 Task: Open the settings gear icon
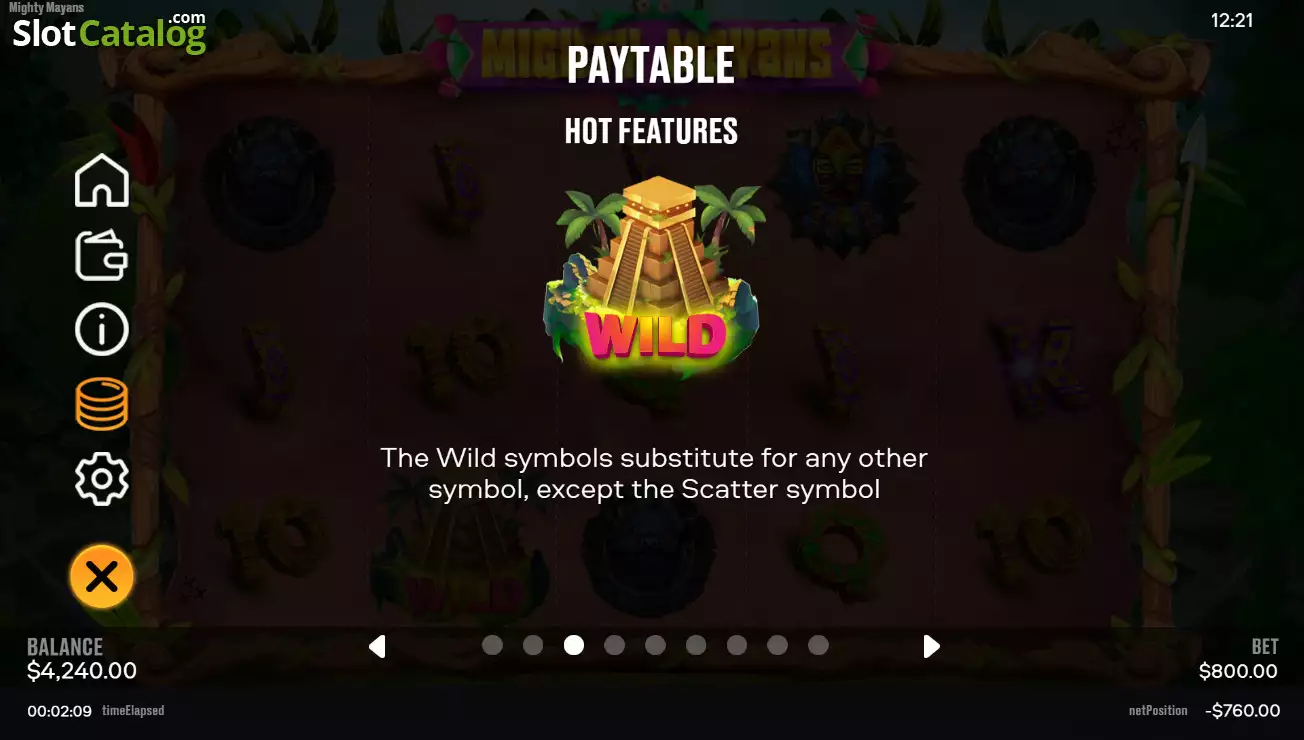coord(102,479)
